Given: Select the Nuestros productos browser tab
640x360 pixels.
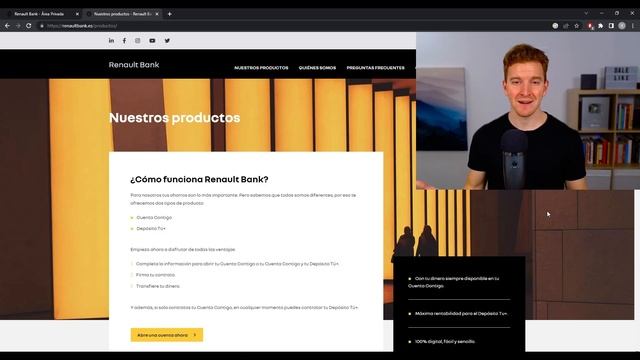Looking at the screenshot, I should pos(122,14).
